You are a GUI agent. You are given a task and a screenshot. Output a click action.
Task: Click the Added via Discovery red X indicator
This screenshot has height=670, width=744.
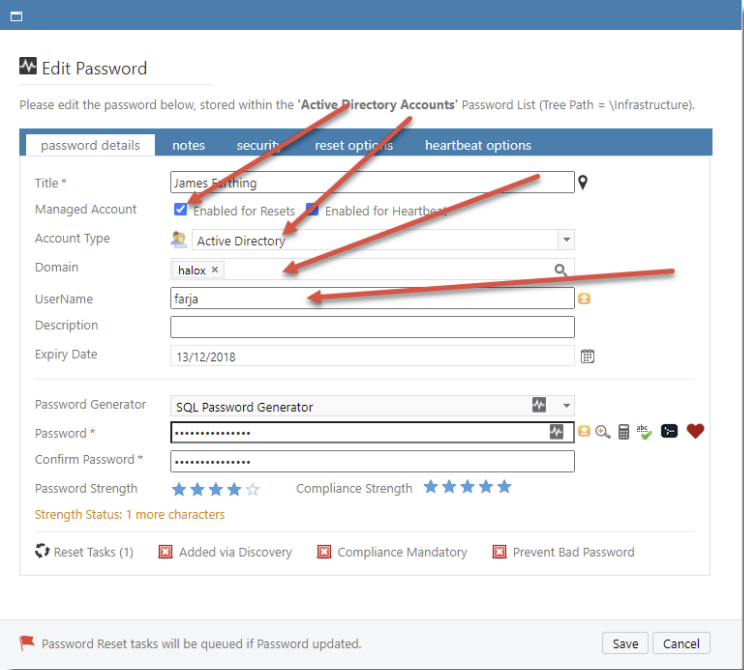coord(165,552)
